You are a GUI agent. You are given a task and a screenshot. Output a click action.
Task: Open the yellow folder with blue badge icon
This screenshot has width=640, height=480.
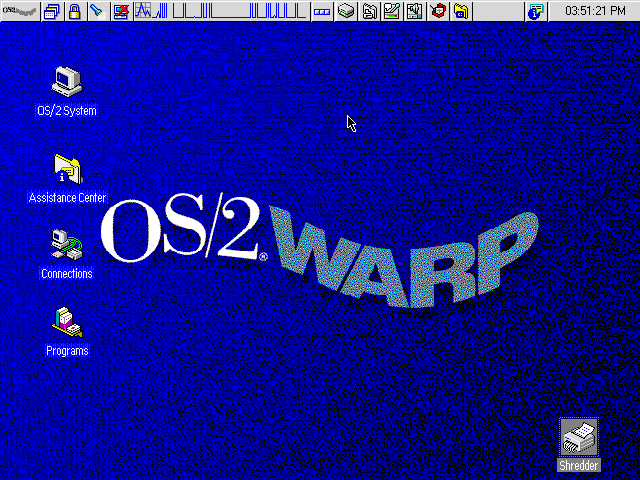click(x=461, y=12)
